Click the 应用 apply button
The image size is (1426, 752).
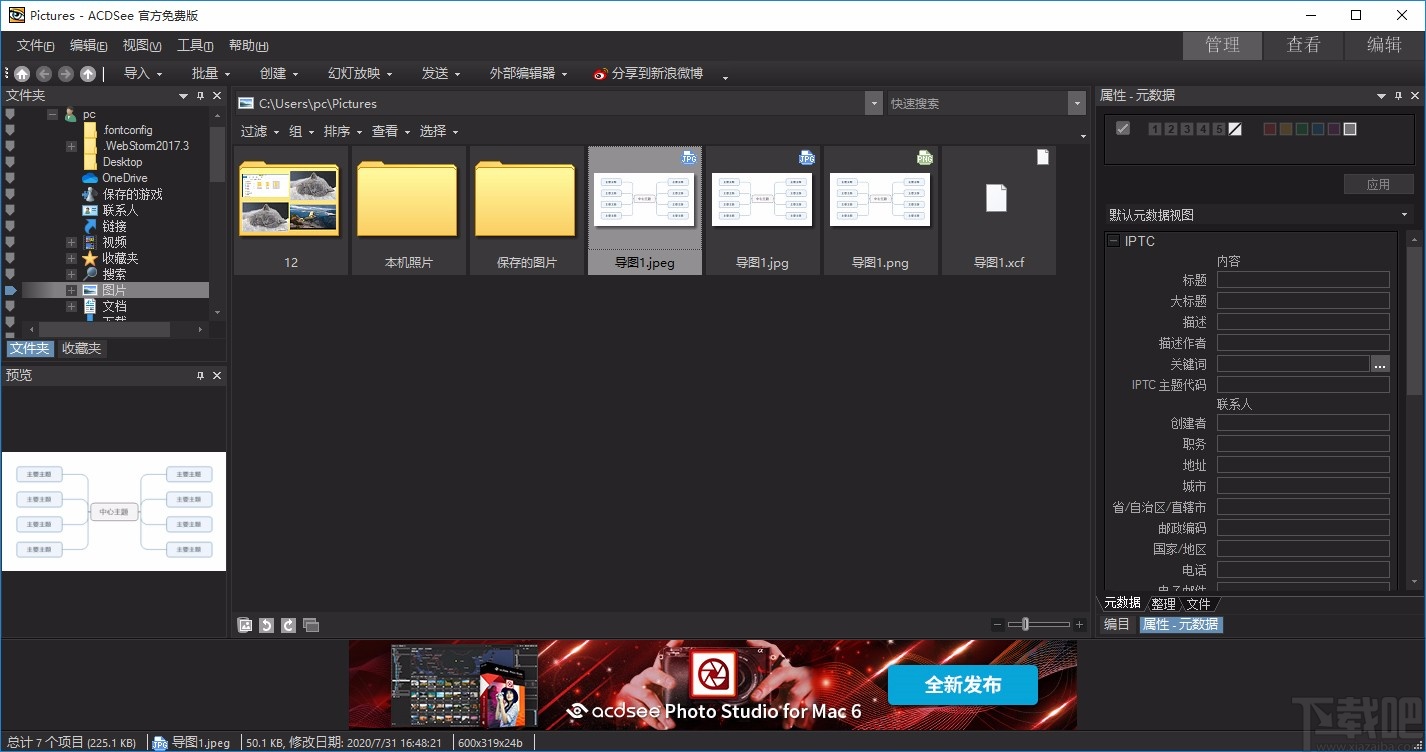point(1378,184)
